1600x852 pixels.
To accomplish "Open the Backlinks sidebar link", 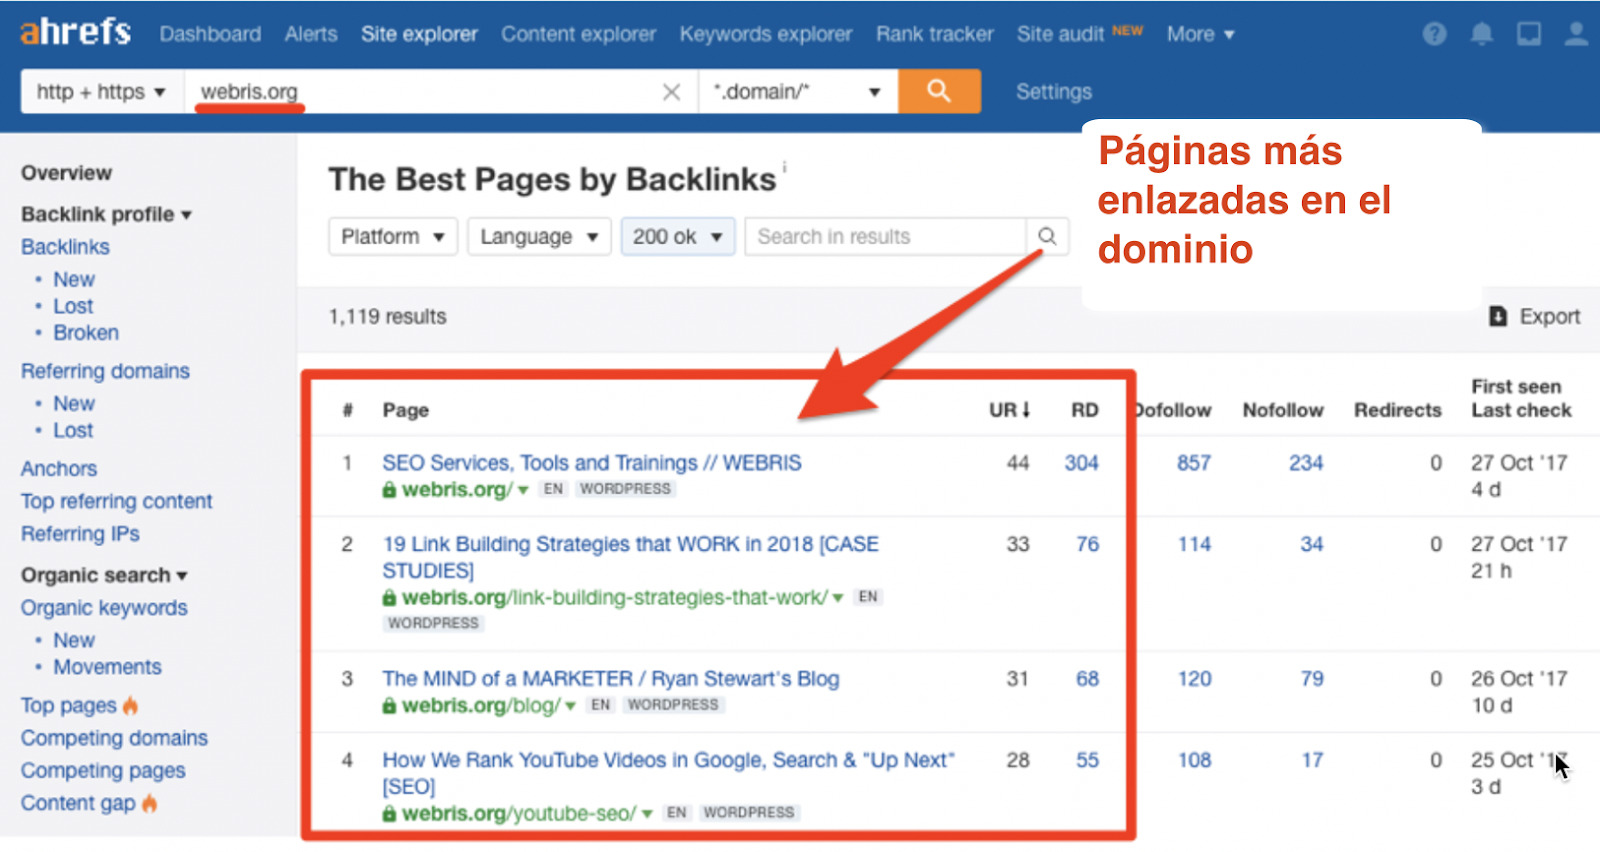I will click(65, 247).
